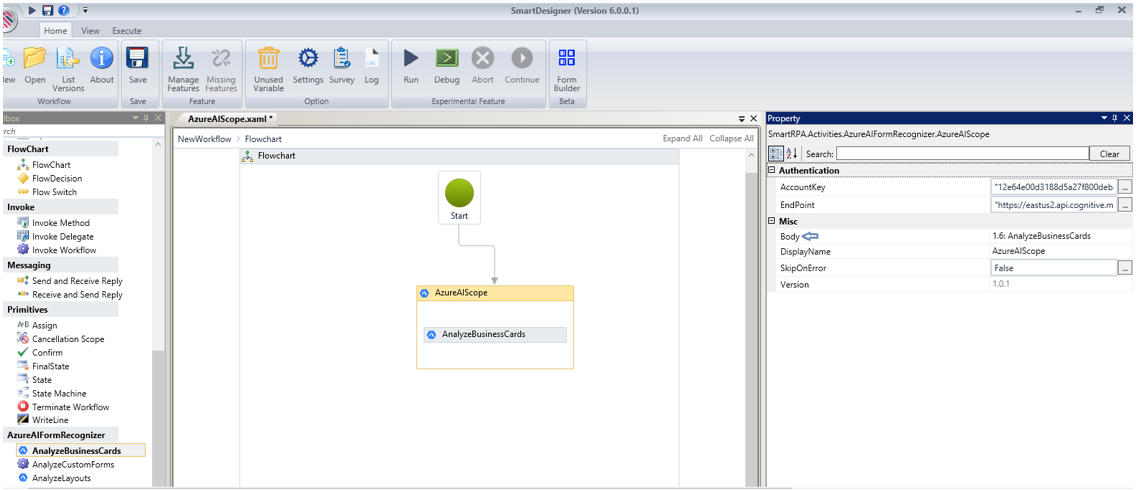The width and height of the screenshot is (1137, 490).
Task: Click the Property search input field
Action: pyautogui.click(x=962, y=154)
